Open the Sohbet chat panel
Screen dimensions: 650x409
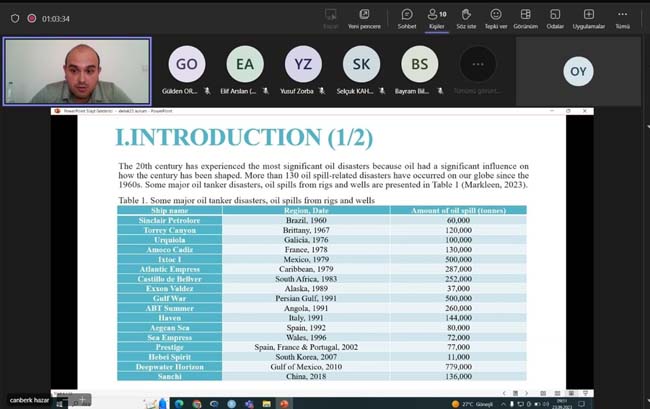click(x=407, y=17)
